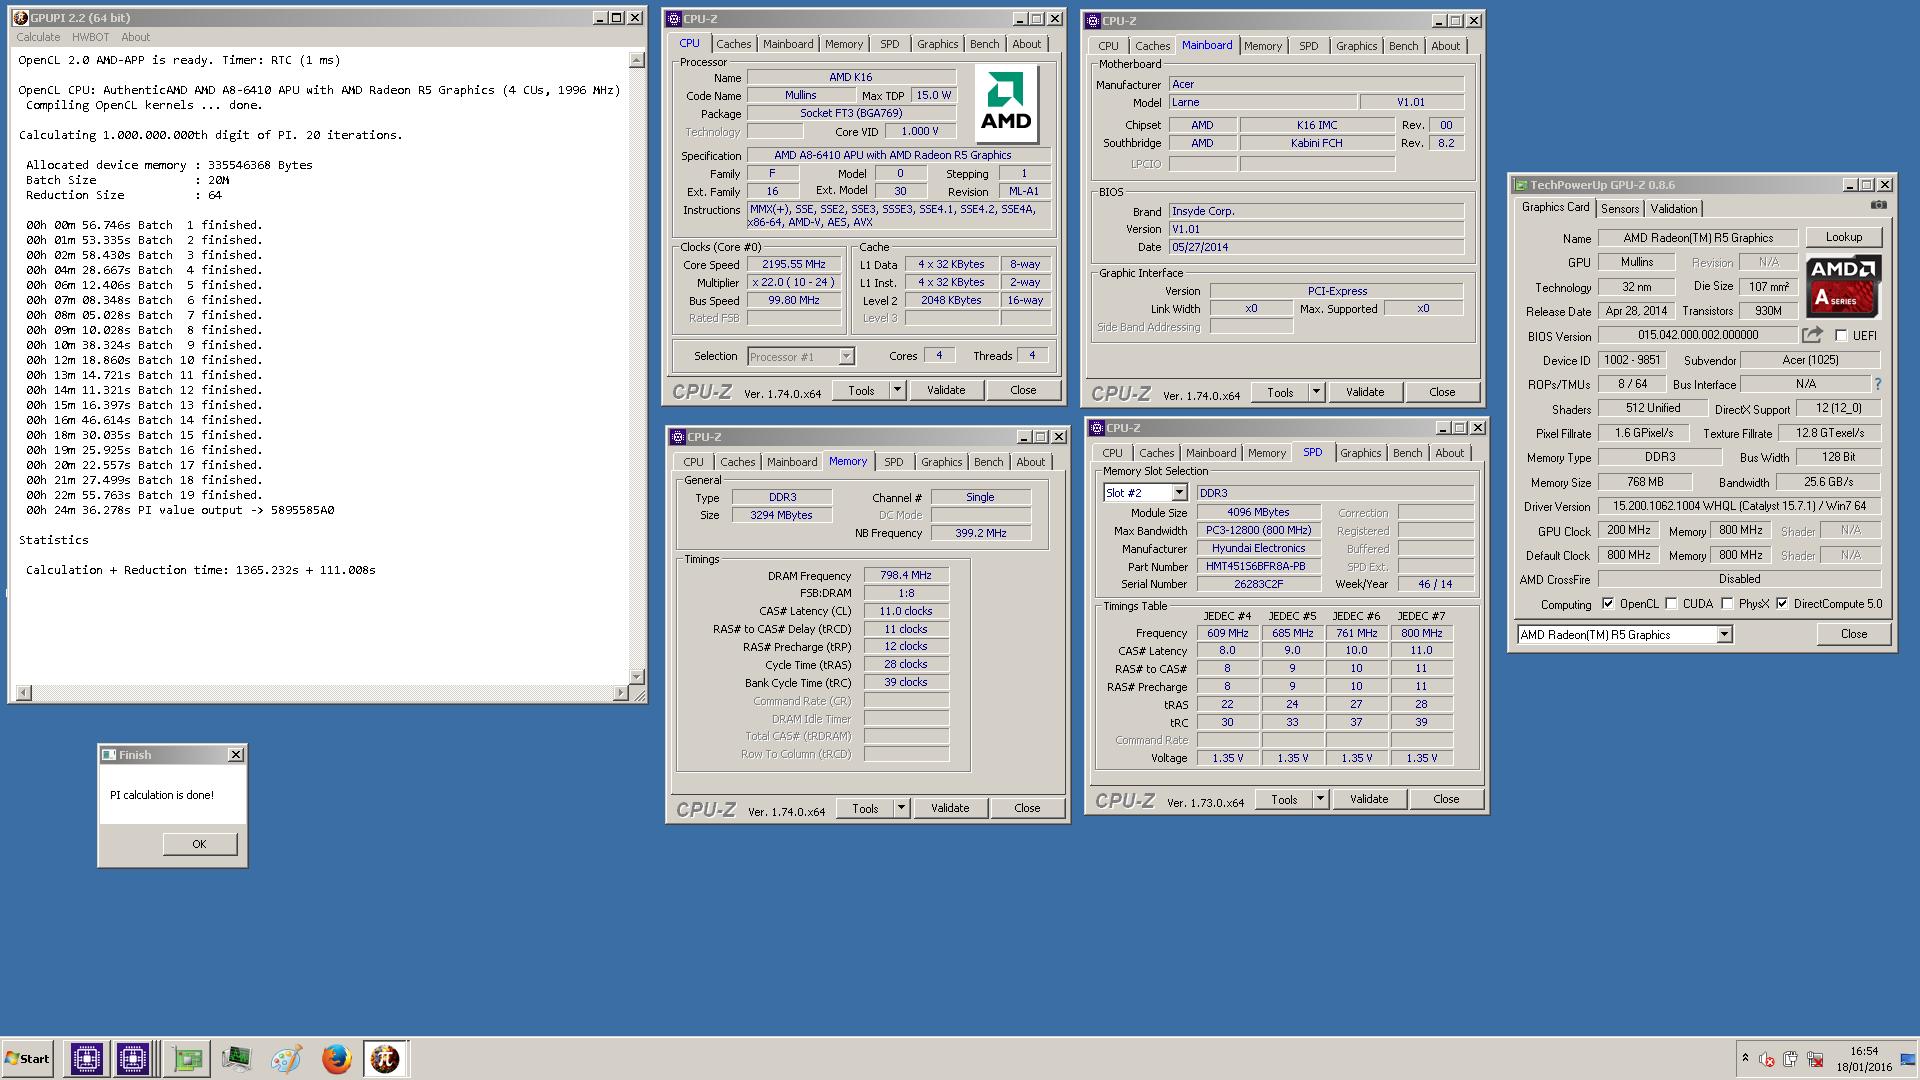The width and height of the screenshot is (1920, 1080).
Task: Toggle the OpenCL checkbox
Action: pyautogui.click(x=1607, y=604)
